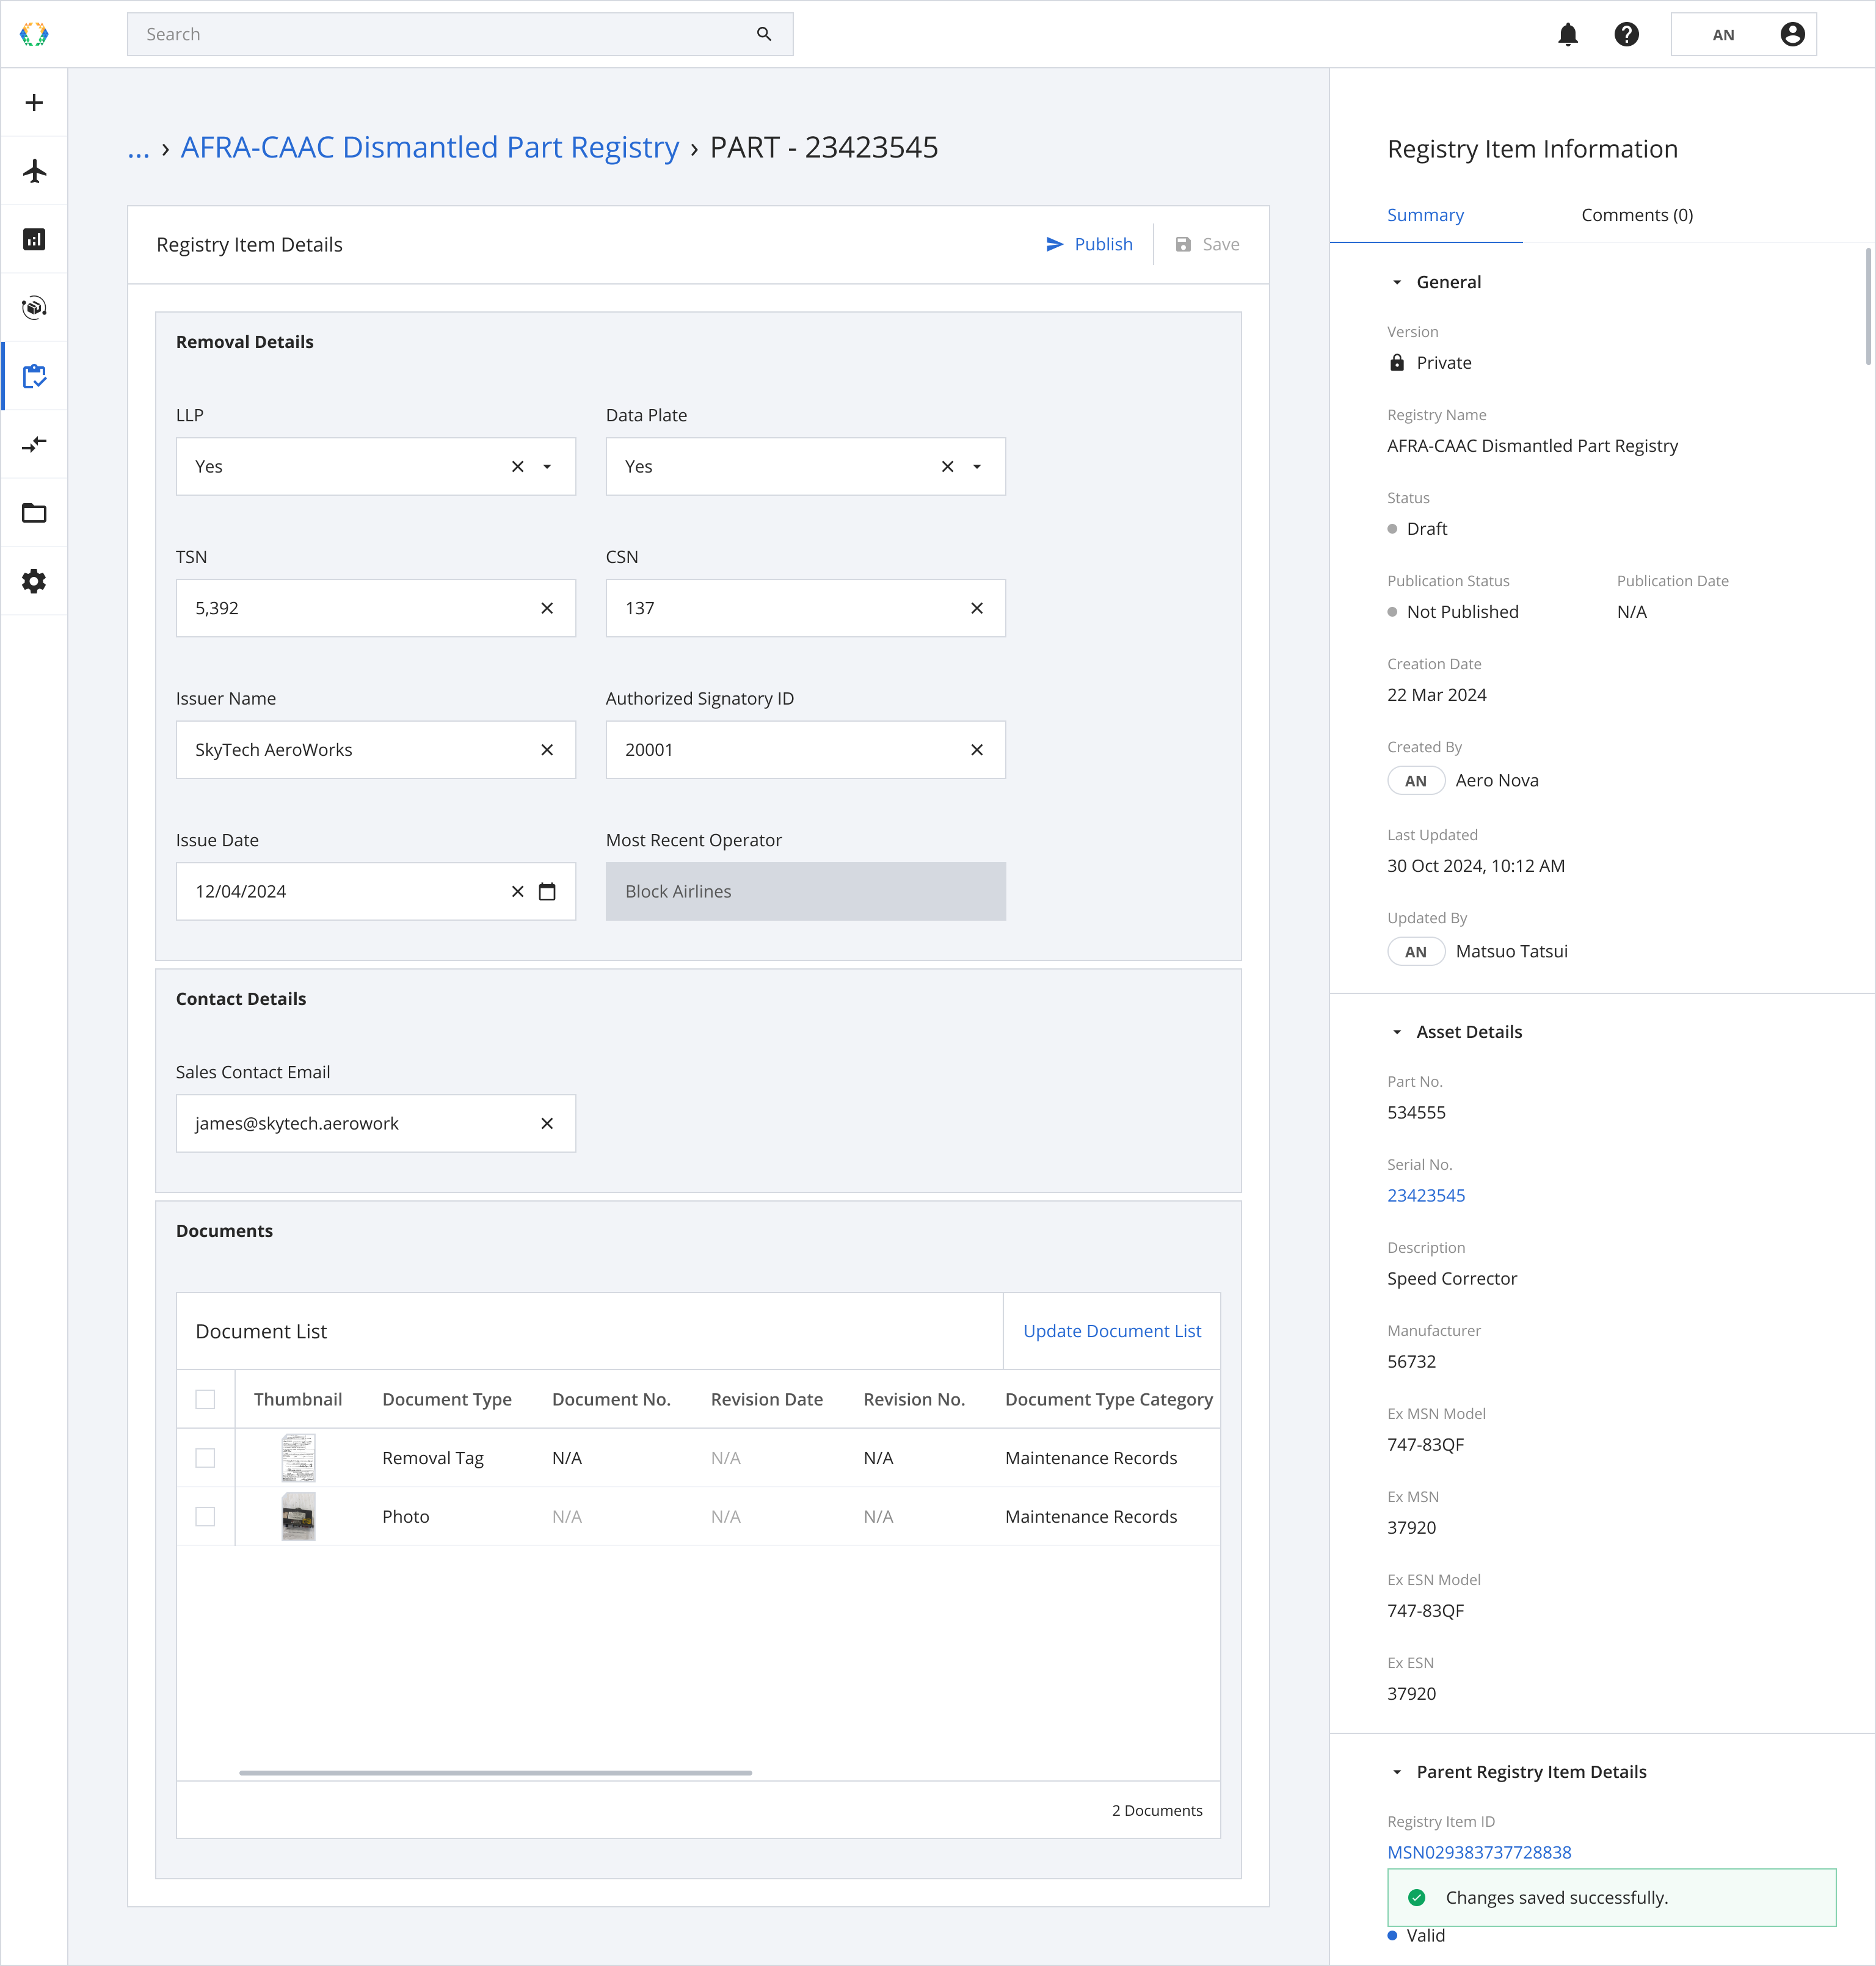Viewport: 1876px width, 1966px height.
Task: Collapse the Asset Details section
Action: (x=1397, y=1032)
